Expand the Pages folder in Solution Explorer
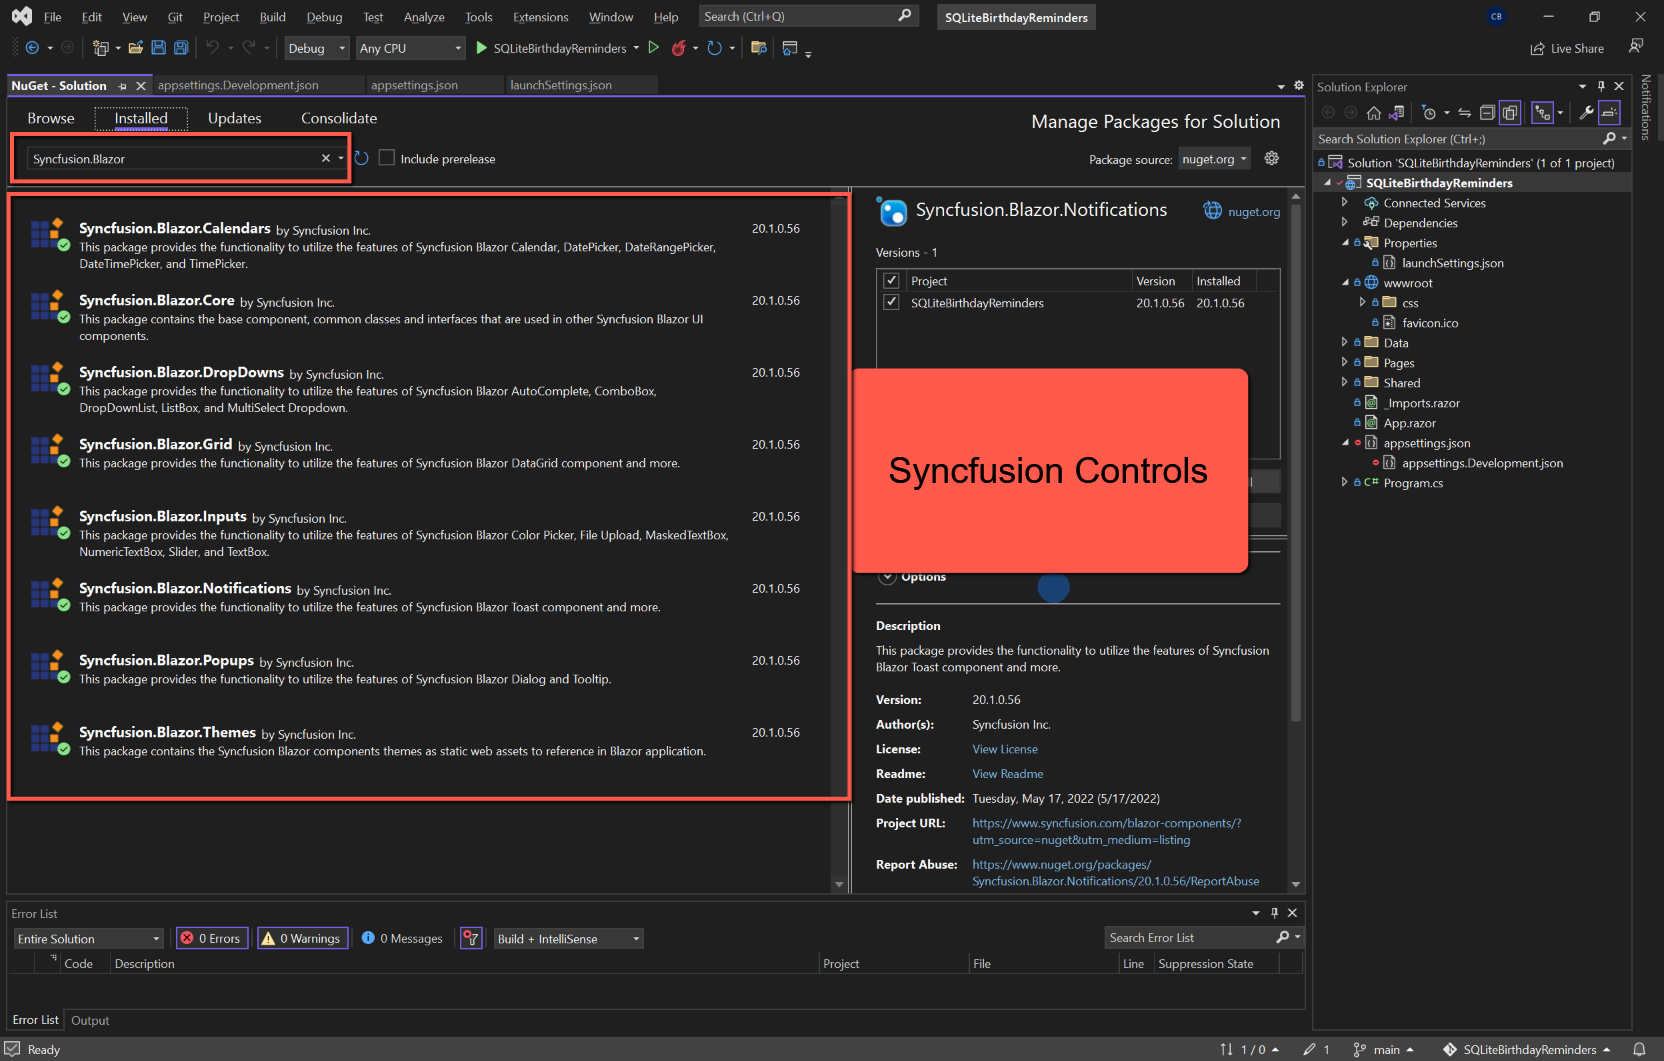This screenshot has height=1061, width=1664. (1345, 363)
